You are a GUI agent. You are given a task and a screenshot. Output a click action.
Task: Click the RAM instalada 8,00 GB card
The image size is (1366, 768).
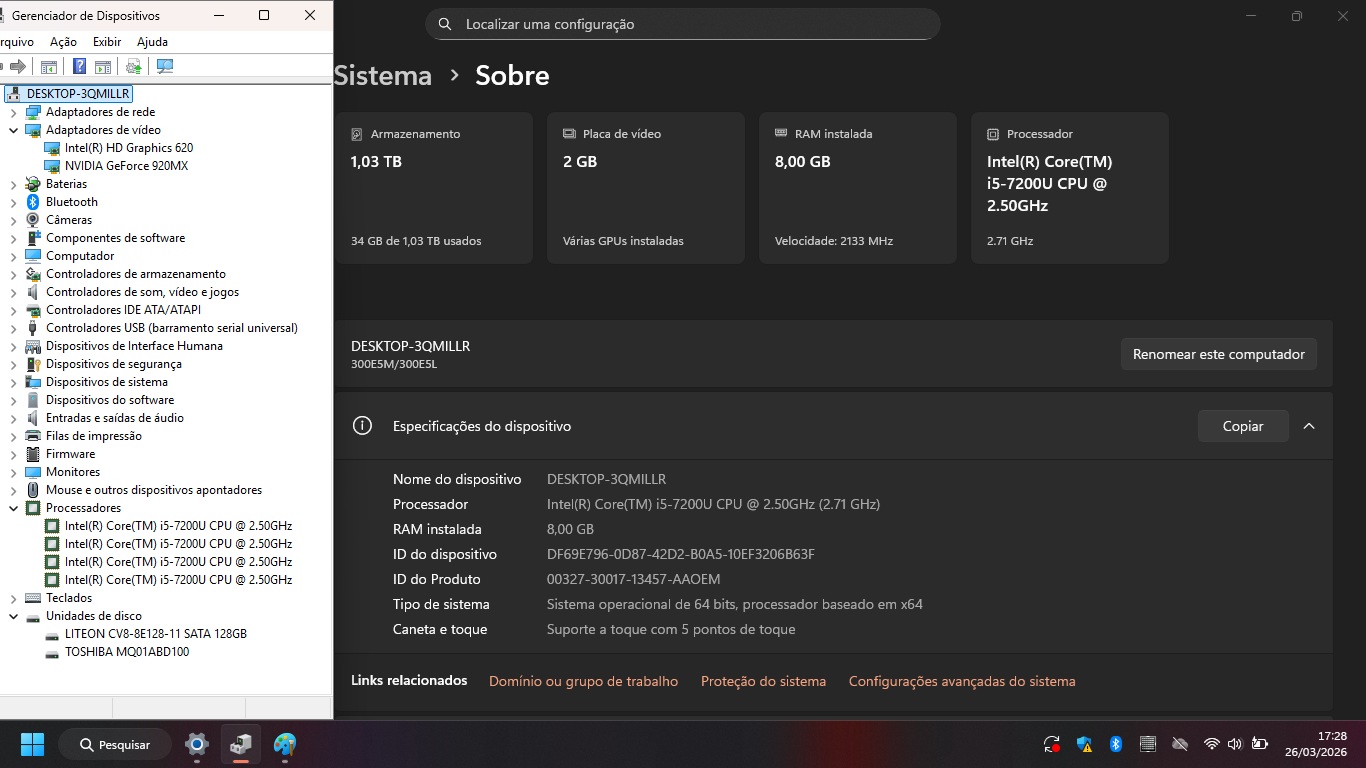click(x=858, y=188)
